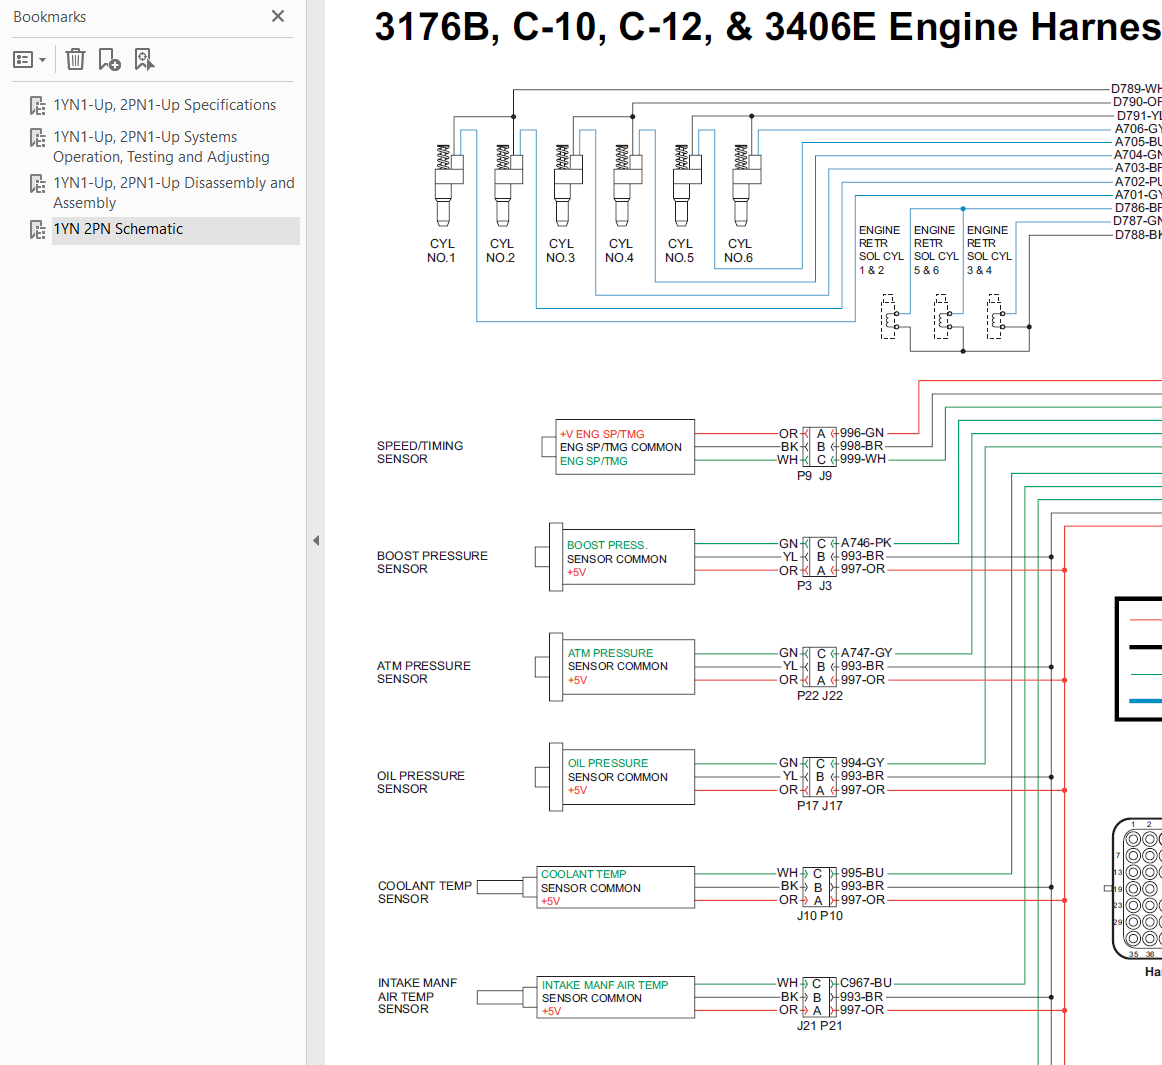Viewport: 1162px width, 1065px height.
Task: Click the P17 J17 connector label
Action: pos(820,805)
